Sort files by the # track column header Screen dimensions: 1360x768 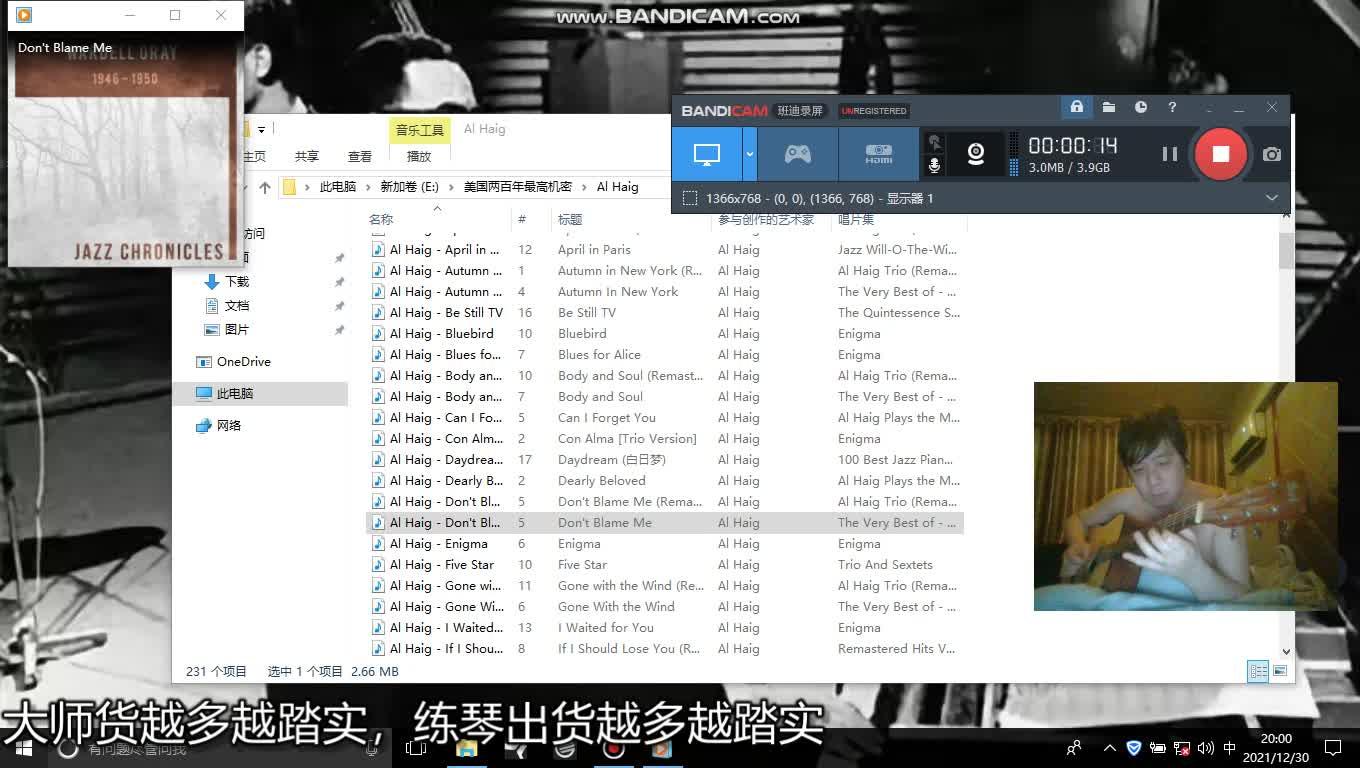pyautogui.click(x=522, y=219)
